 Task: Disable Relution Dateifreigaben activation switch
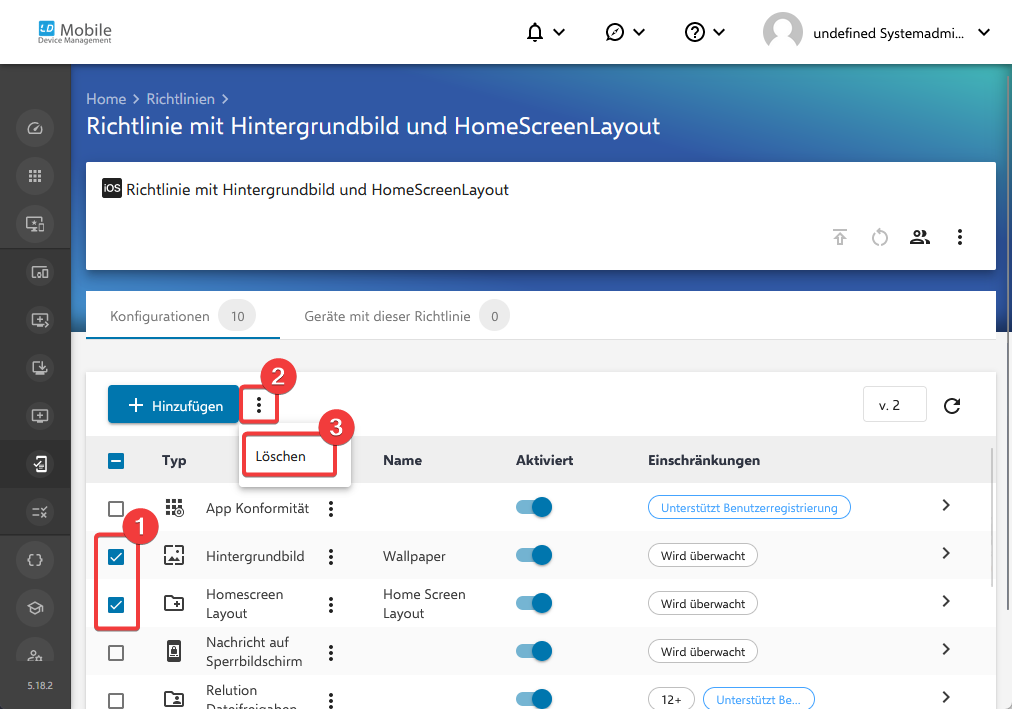[x=534, y=699]
